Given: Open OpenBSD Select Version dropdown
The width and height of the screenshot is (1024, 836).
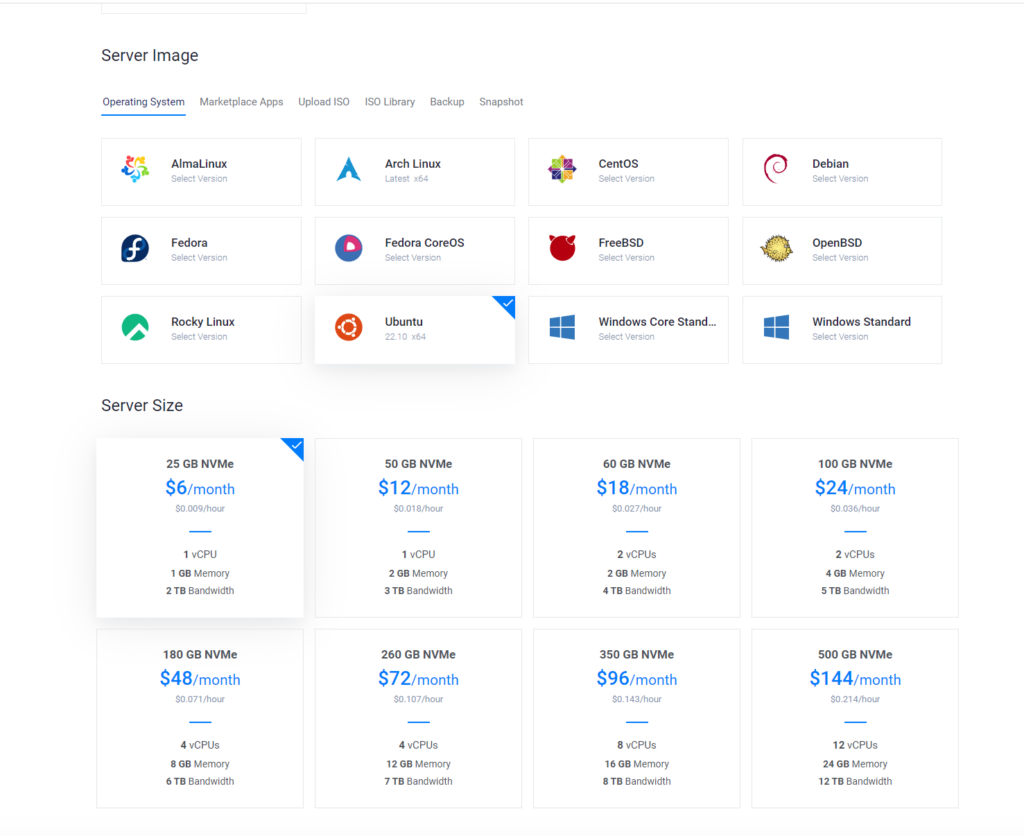Looking at the screenshot, I should [x=840, y=258].
